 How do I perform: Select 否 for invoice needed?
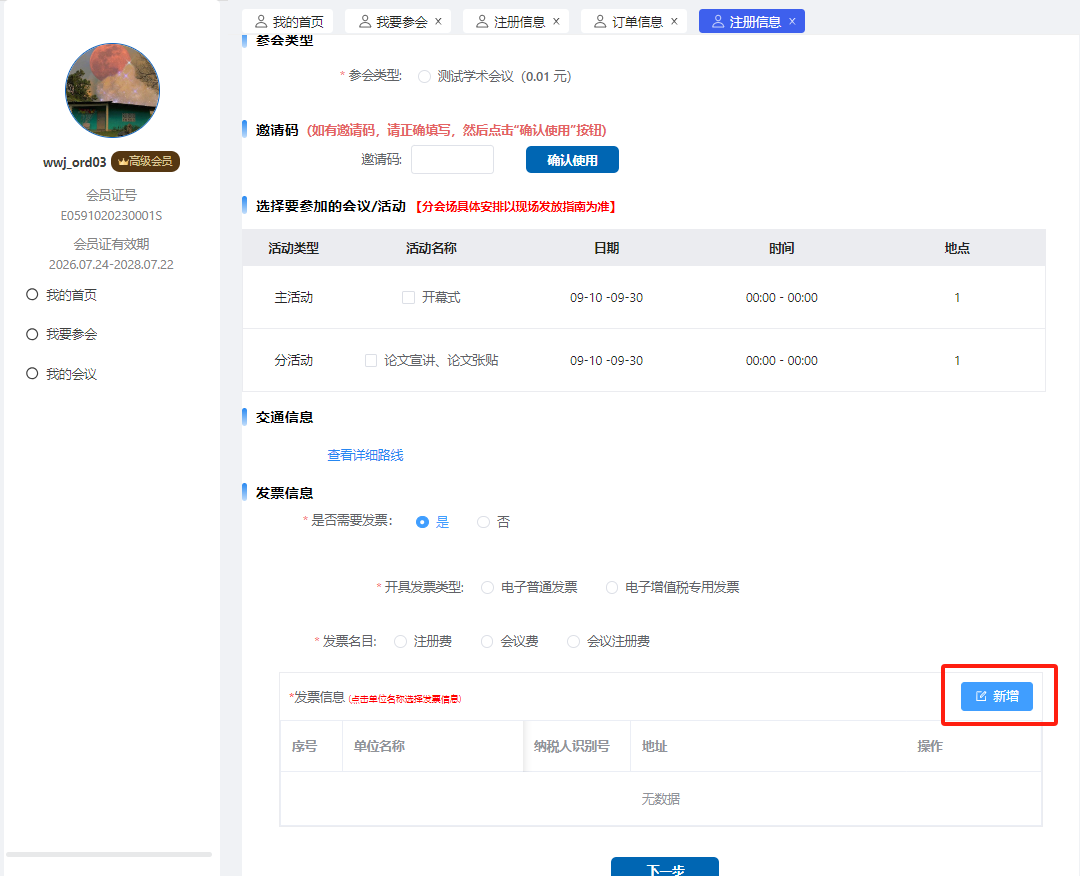pyautogui.click(x=484, y=522)
